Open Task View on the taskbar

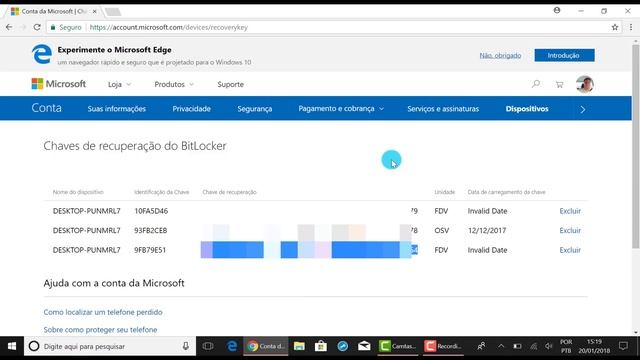pos(208,347)
